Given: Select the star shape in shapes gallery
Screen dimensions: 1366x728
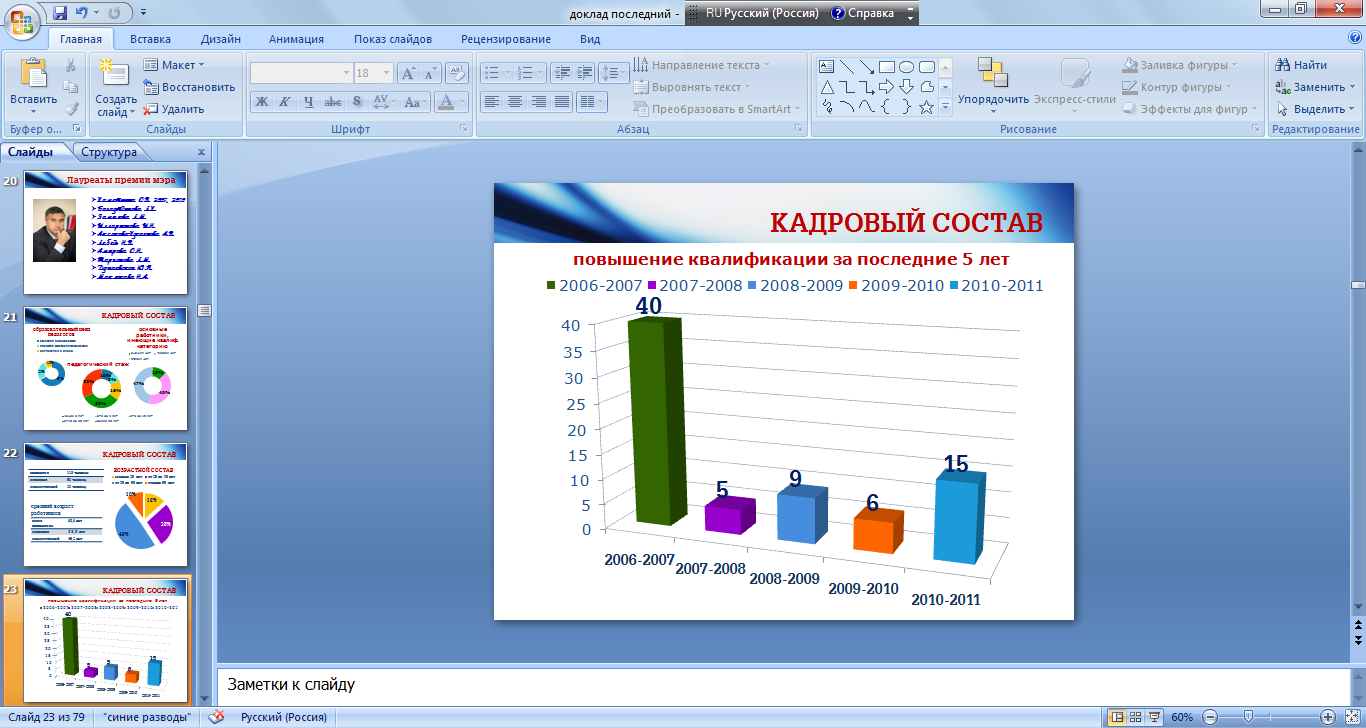Looking at the screenshot, I should click(x=926, y=107).
